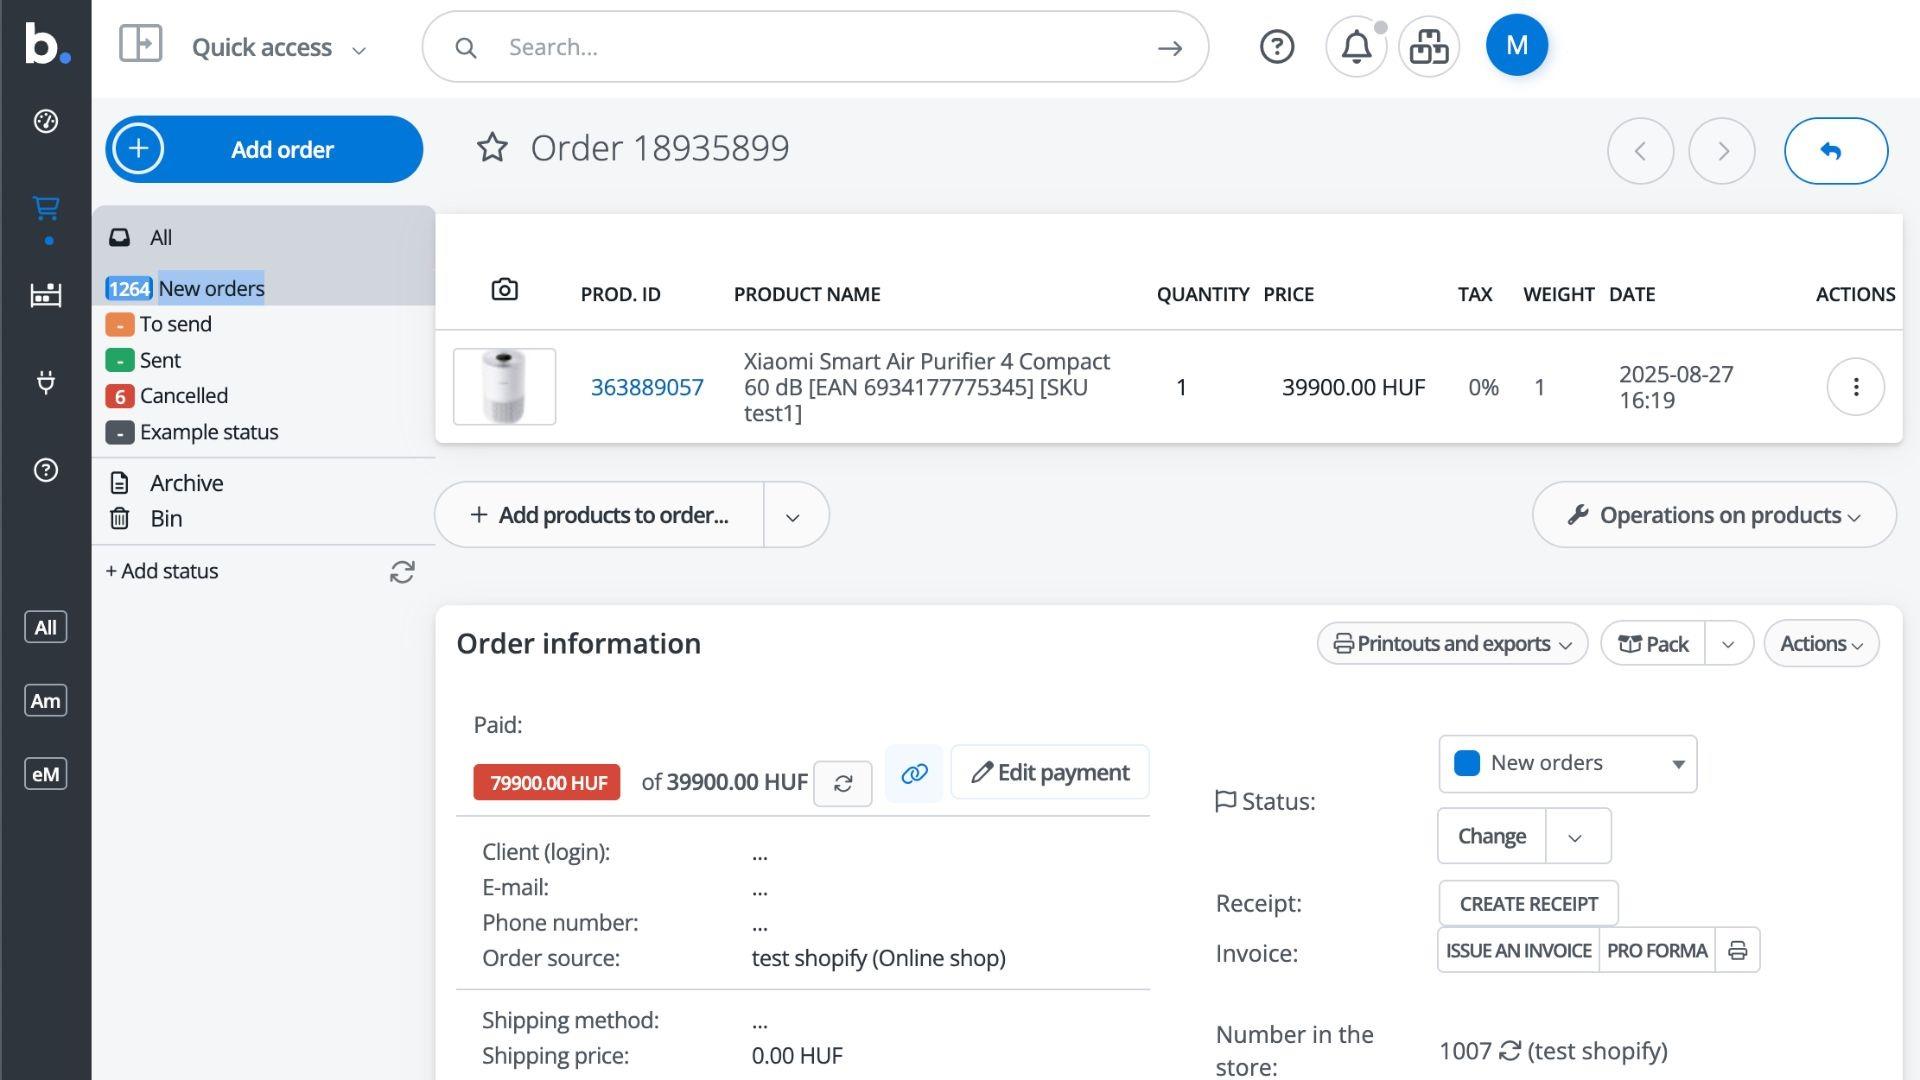Image resolution: width=1920 pixels, height=1080 pixels.
Task: Submit search with the arrow icon
Action: [x=1170, y=47]
